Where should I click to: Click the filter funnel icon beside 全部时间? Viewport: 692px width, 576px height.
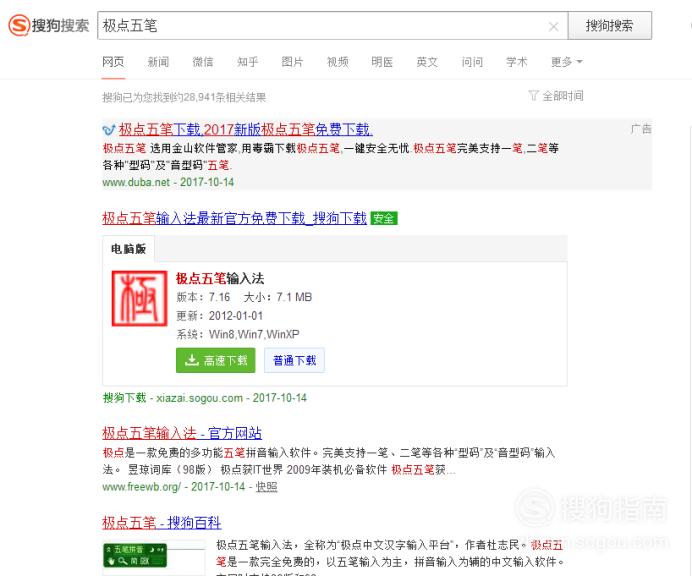click(533, 95)
